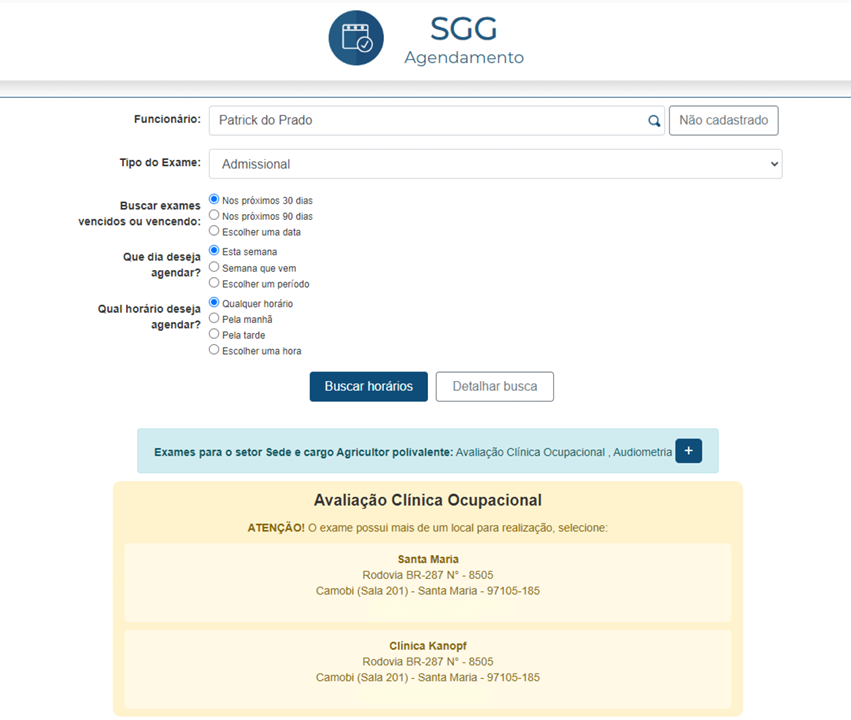Screen dimensions: 851x720
Task: Select 'Semana que vem' radio button
Action: 214,267
